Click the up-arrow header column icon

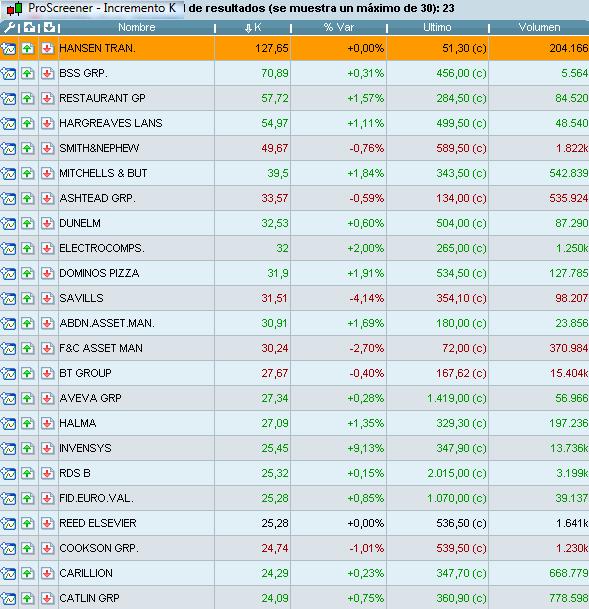click(29, 27)
